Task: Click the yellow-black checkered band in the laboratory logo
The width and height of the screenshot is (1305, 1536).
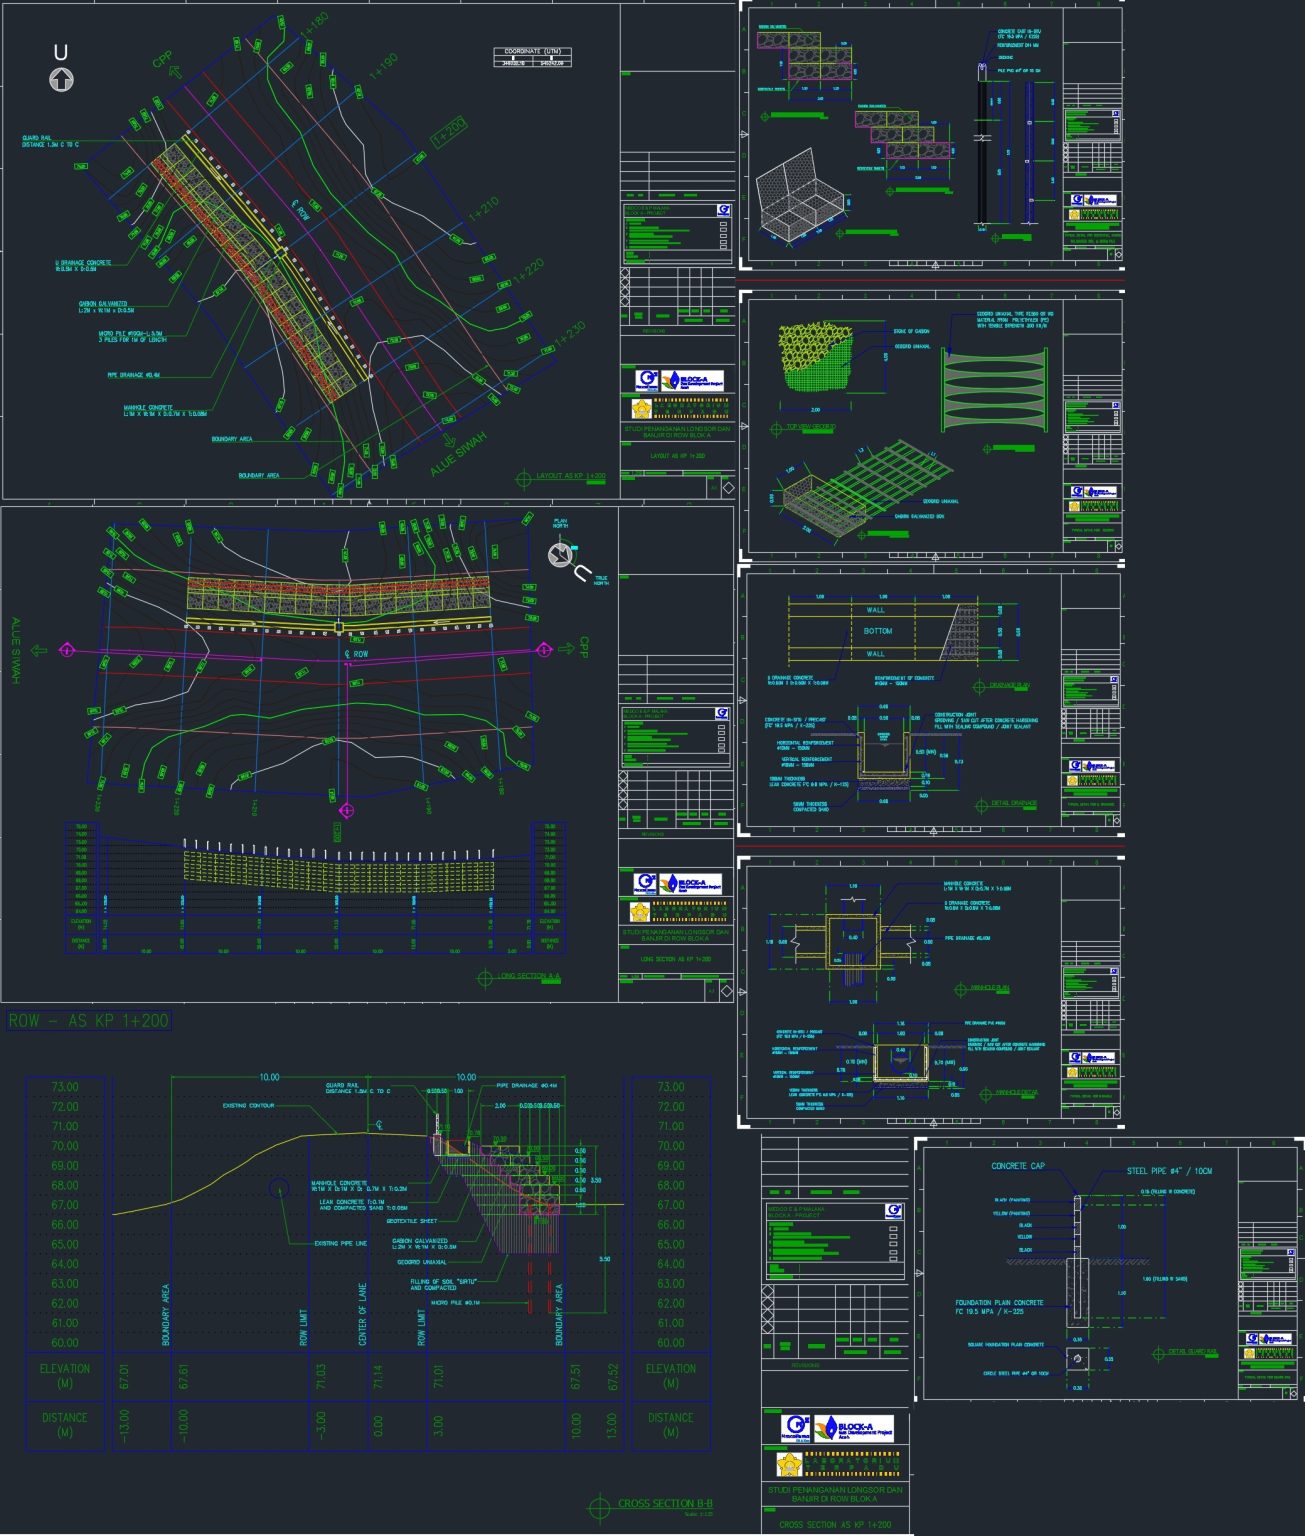Action: click(x=690, y=400)
